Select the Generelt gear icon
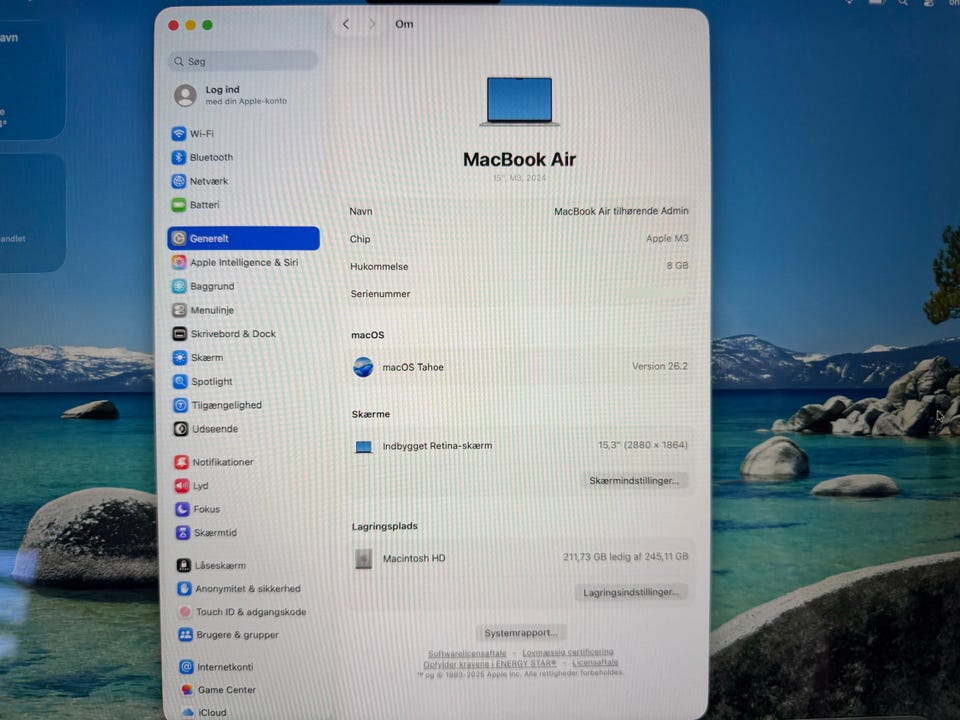The height and width of the screenshot is (720, 960). click(179, 238)
